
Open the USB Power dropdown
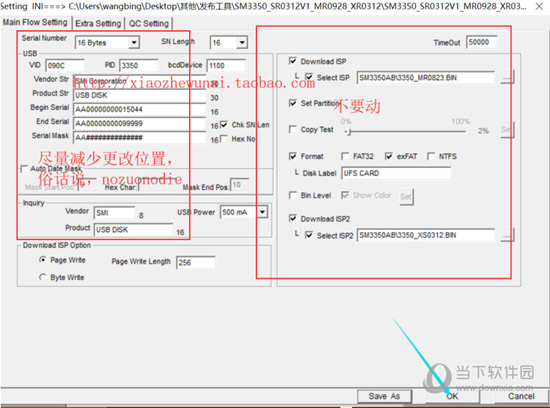click(262, 212)
